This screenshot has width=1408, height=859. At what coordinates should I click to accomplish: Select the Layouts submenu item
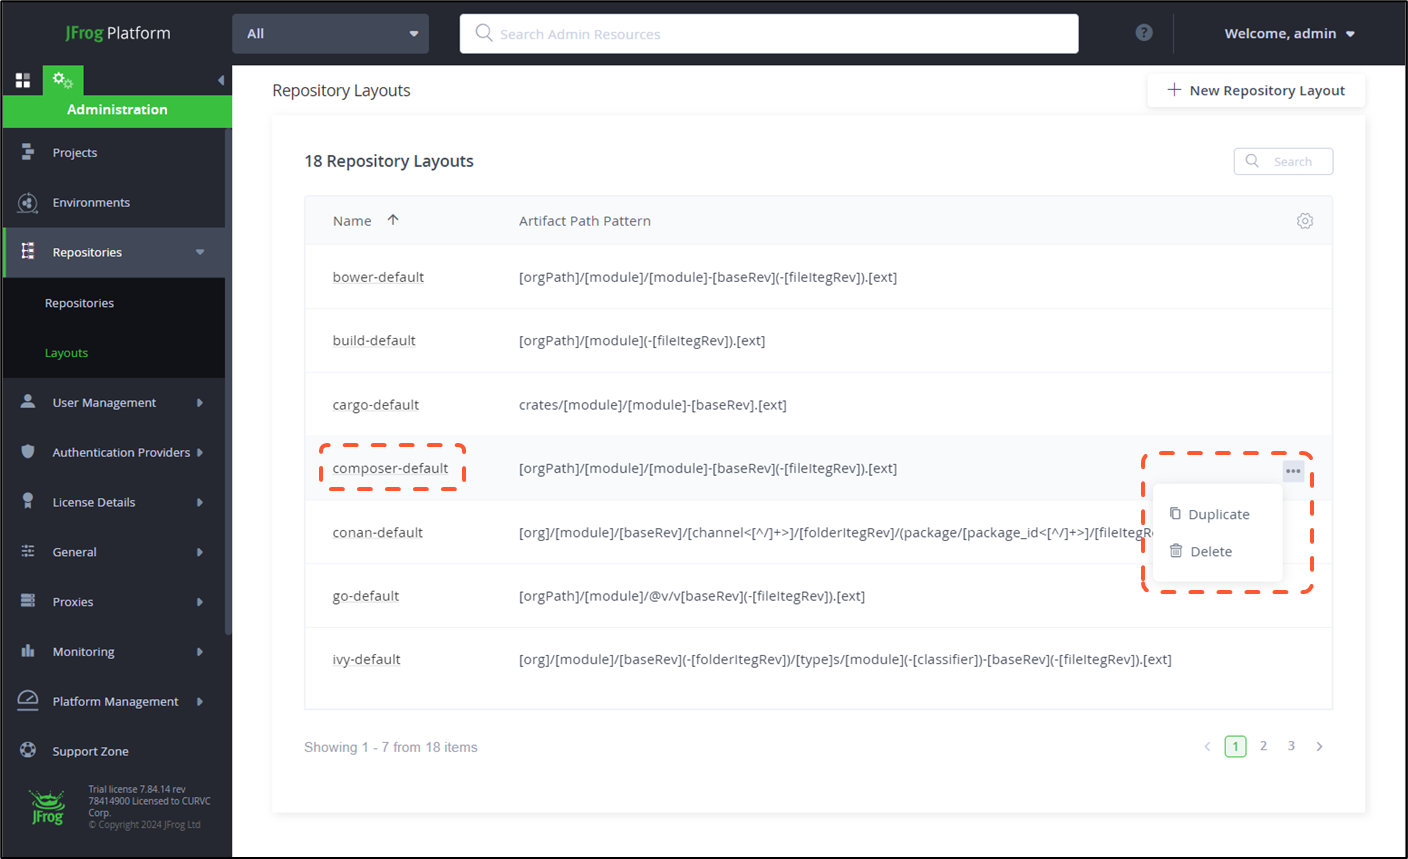point(66,353)
